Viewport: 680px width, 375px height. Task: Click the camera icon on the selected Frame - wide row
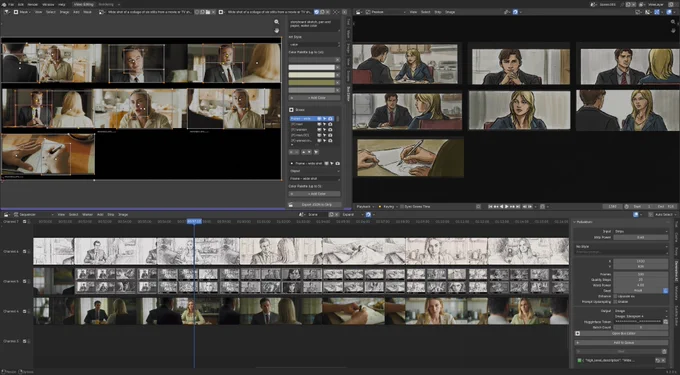(330, 119)
